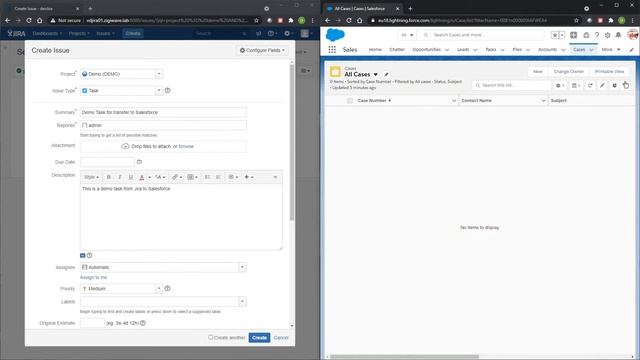
Task: Open the Due Date calendar picker
Action: [x=139, y=162]
